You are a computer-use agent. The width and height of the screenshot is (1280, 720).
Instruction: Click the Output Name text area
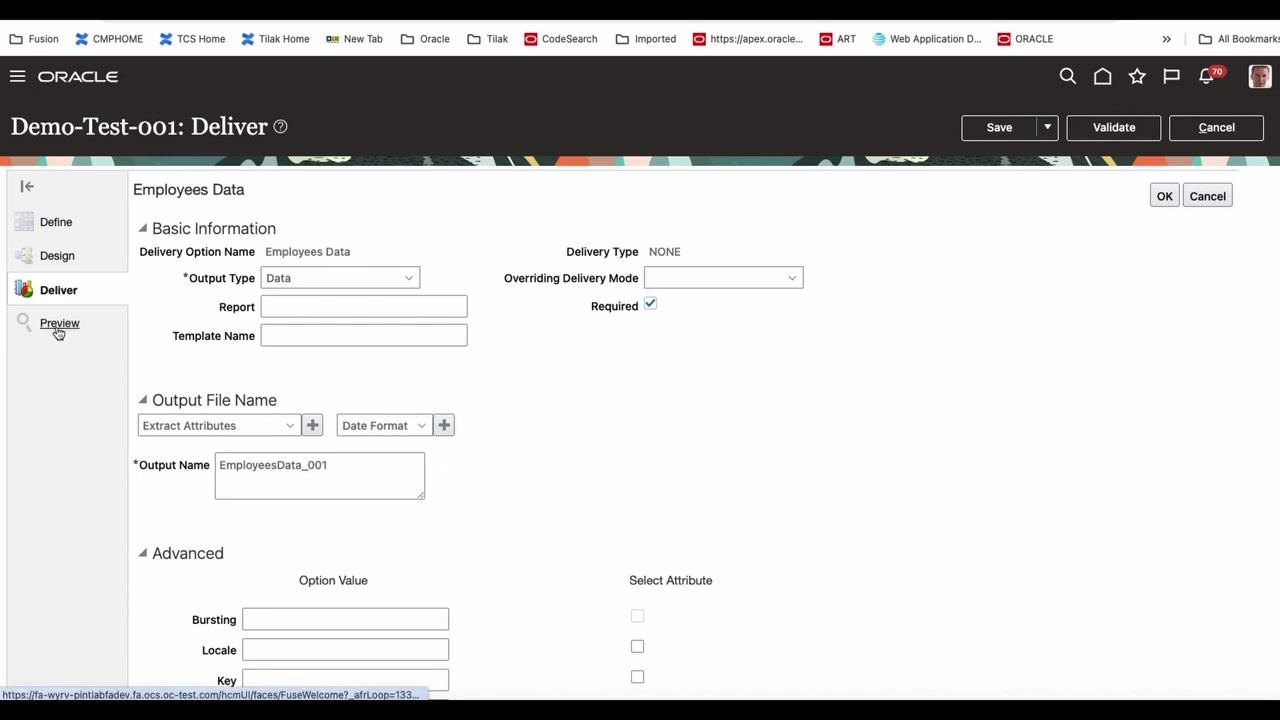click(320, 476)
